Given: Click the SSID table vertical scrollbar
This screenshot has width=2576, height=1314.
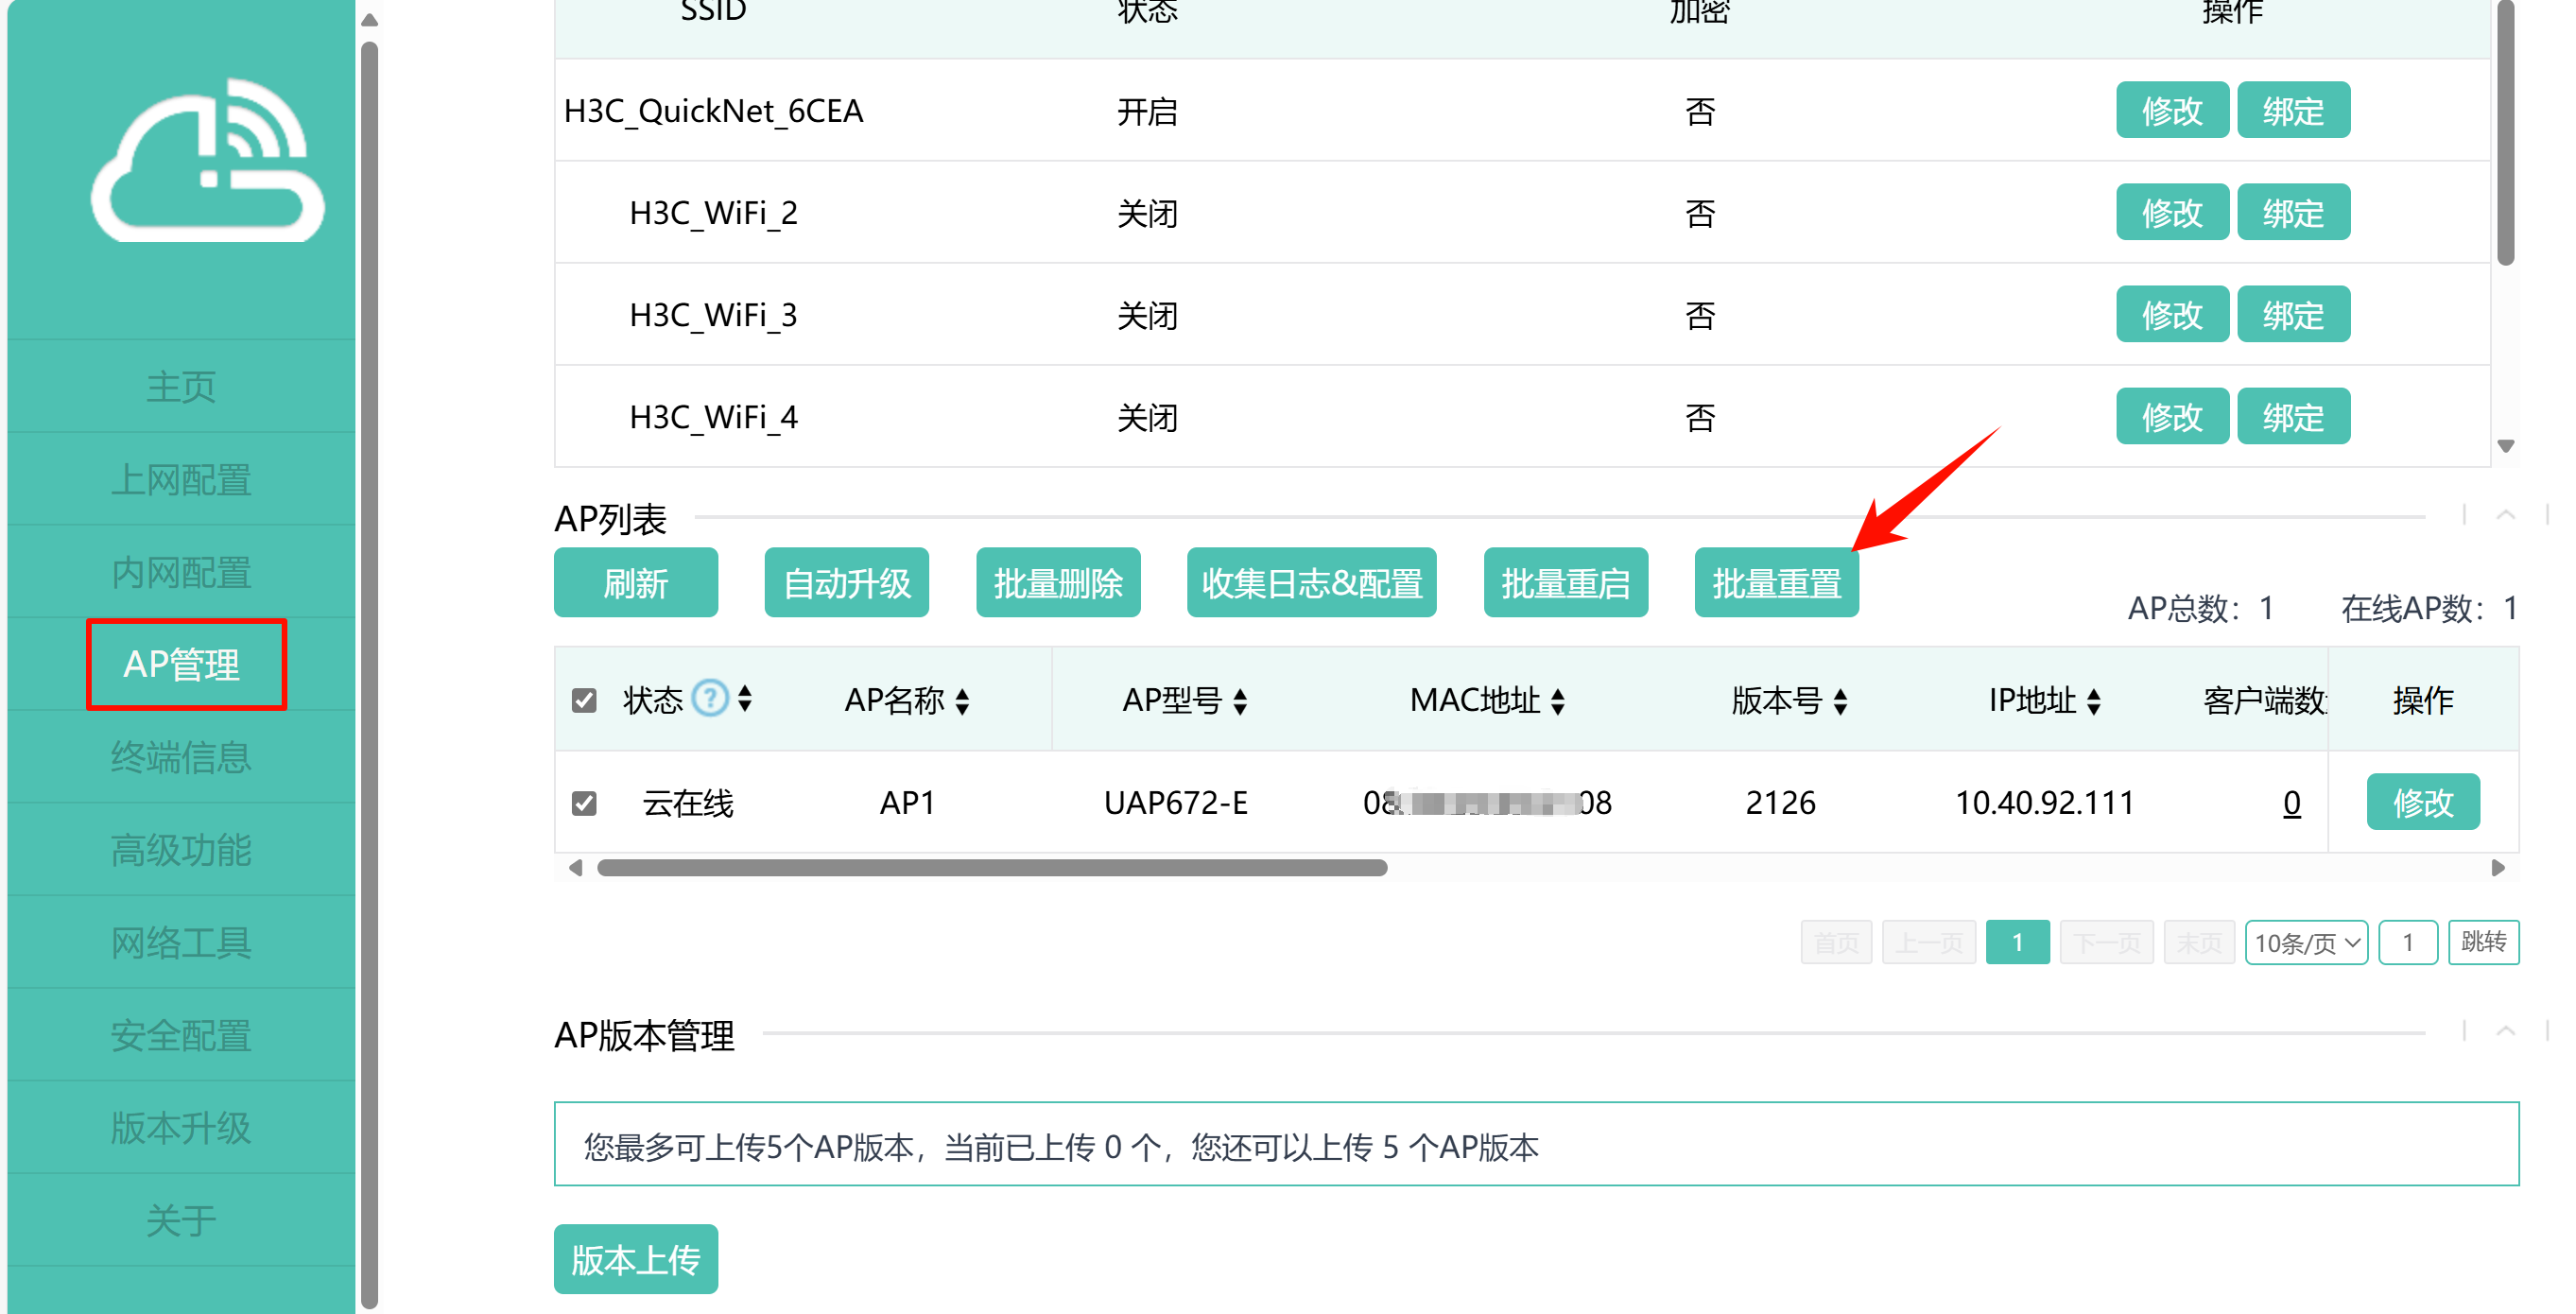Looking at the screenshot, I should 2505,132.
